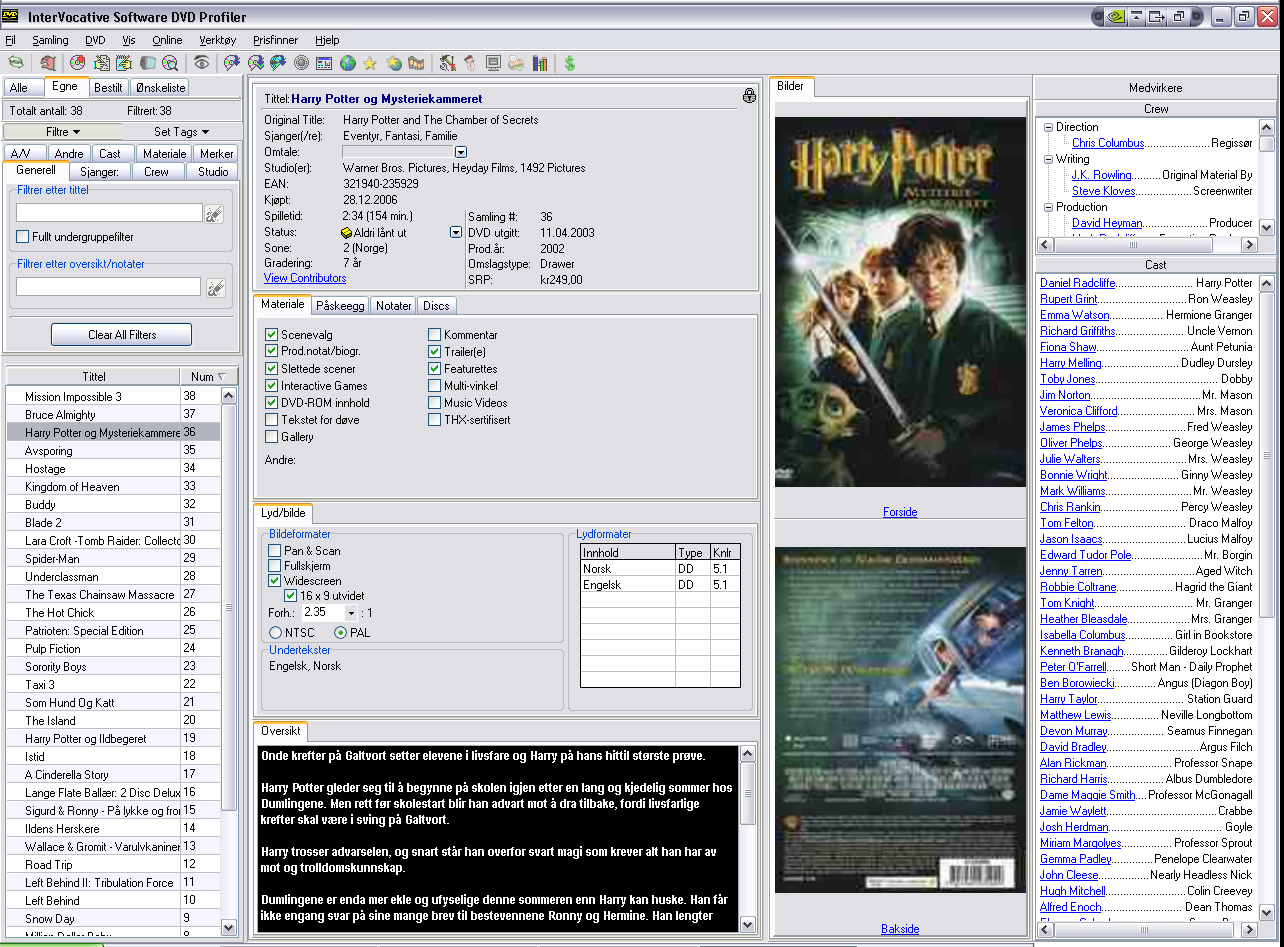Click the bar chart statistics toolbar icon
The image size is (1284, 947).
(540, 63)
